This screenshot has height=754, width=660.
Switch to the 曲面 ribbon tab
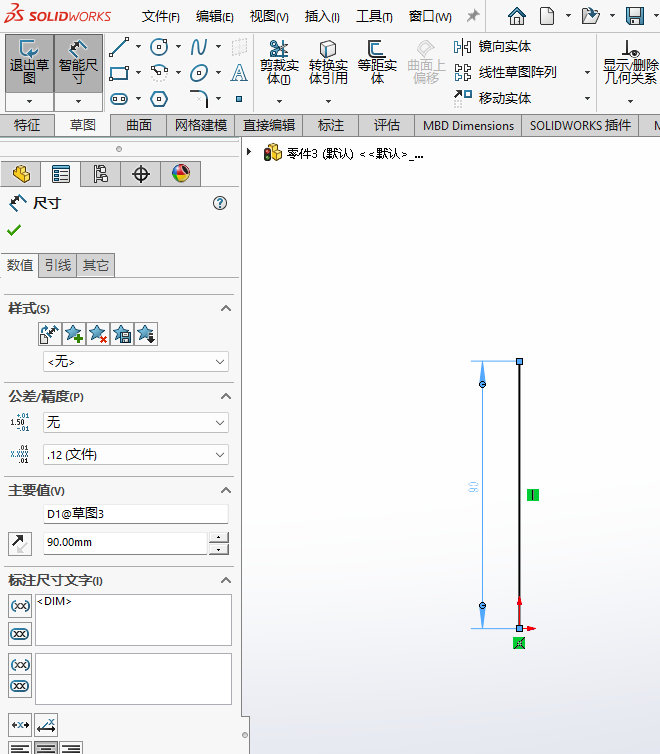[139, 126]
